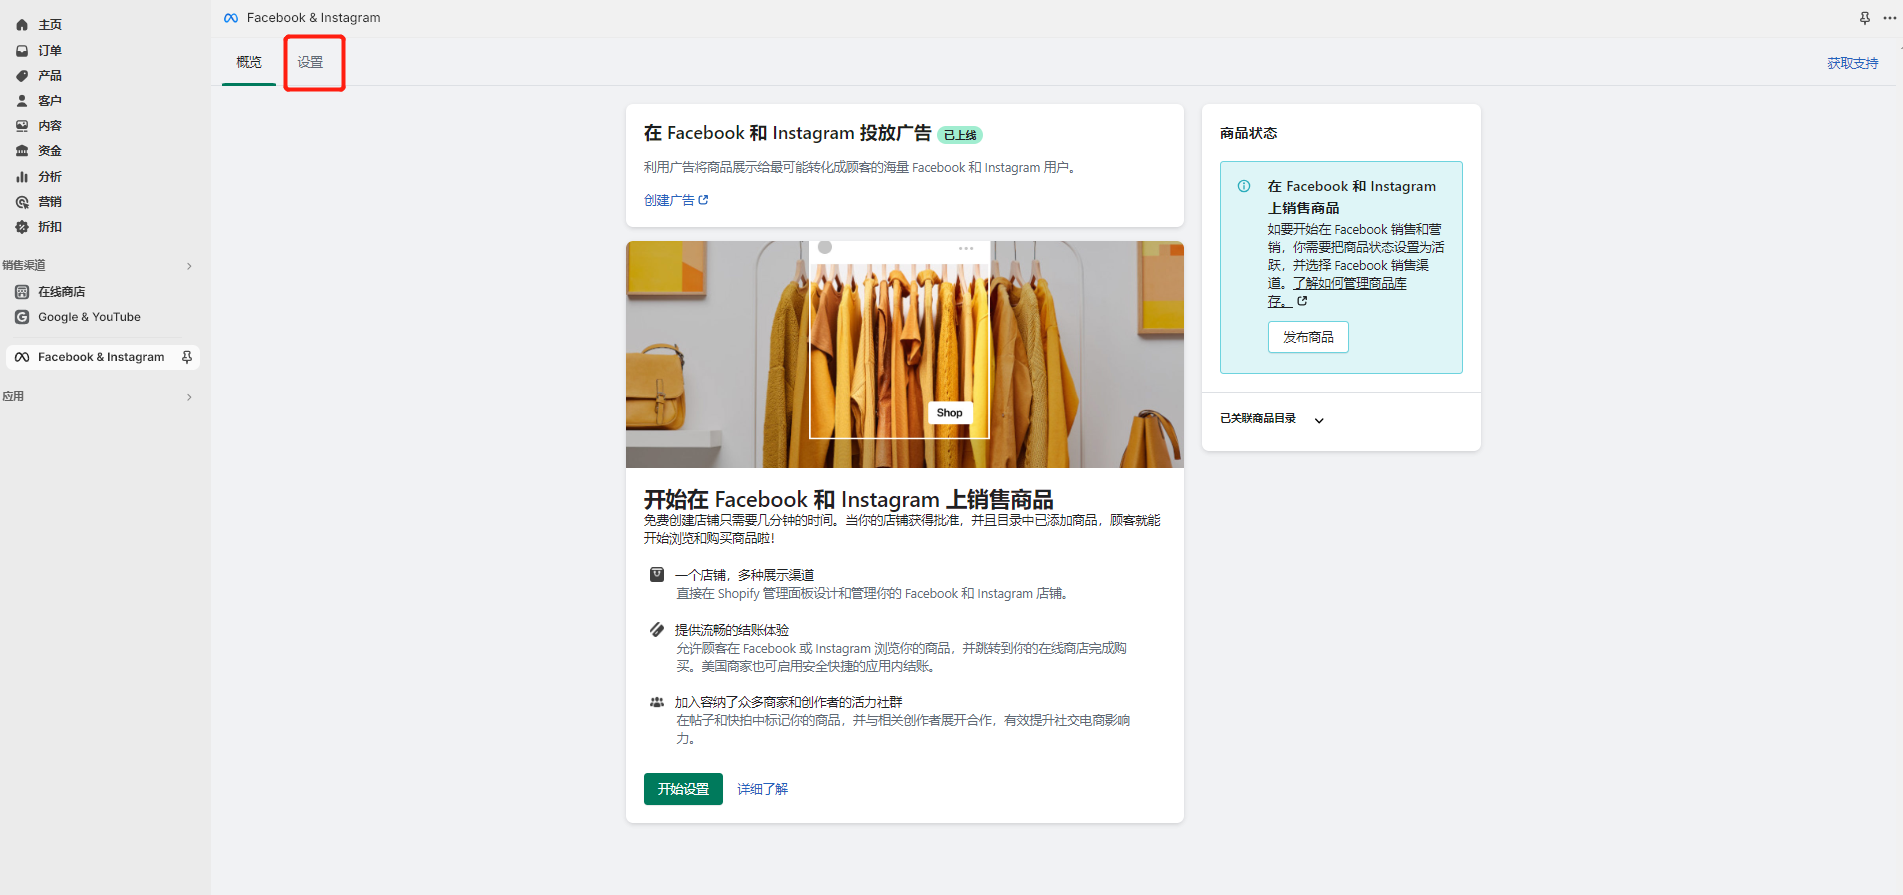
Task: Open the 资金 bank icon
Action: [x=22, y=151]
